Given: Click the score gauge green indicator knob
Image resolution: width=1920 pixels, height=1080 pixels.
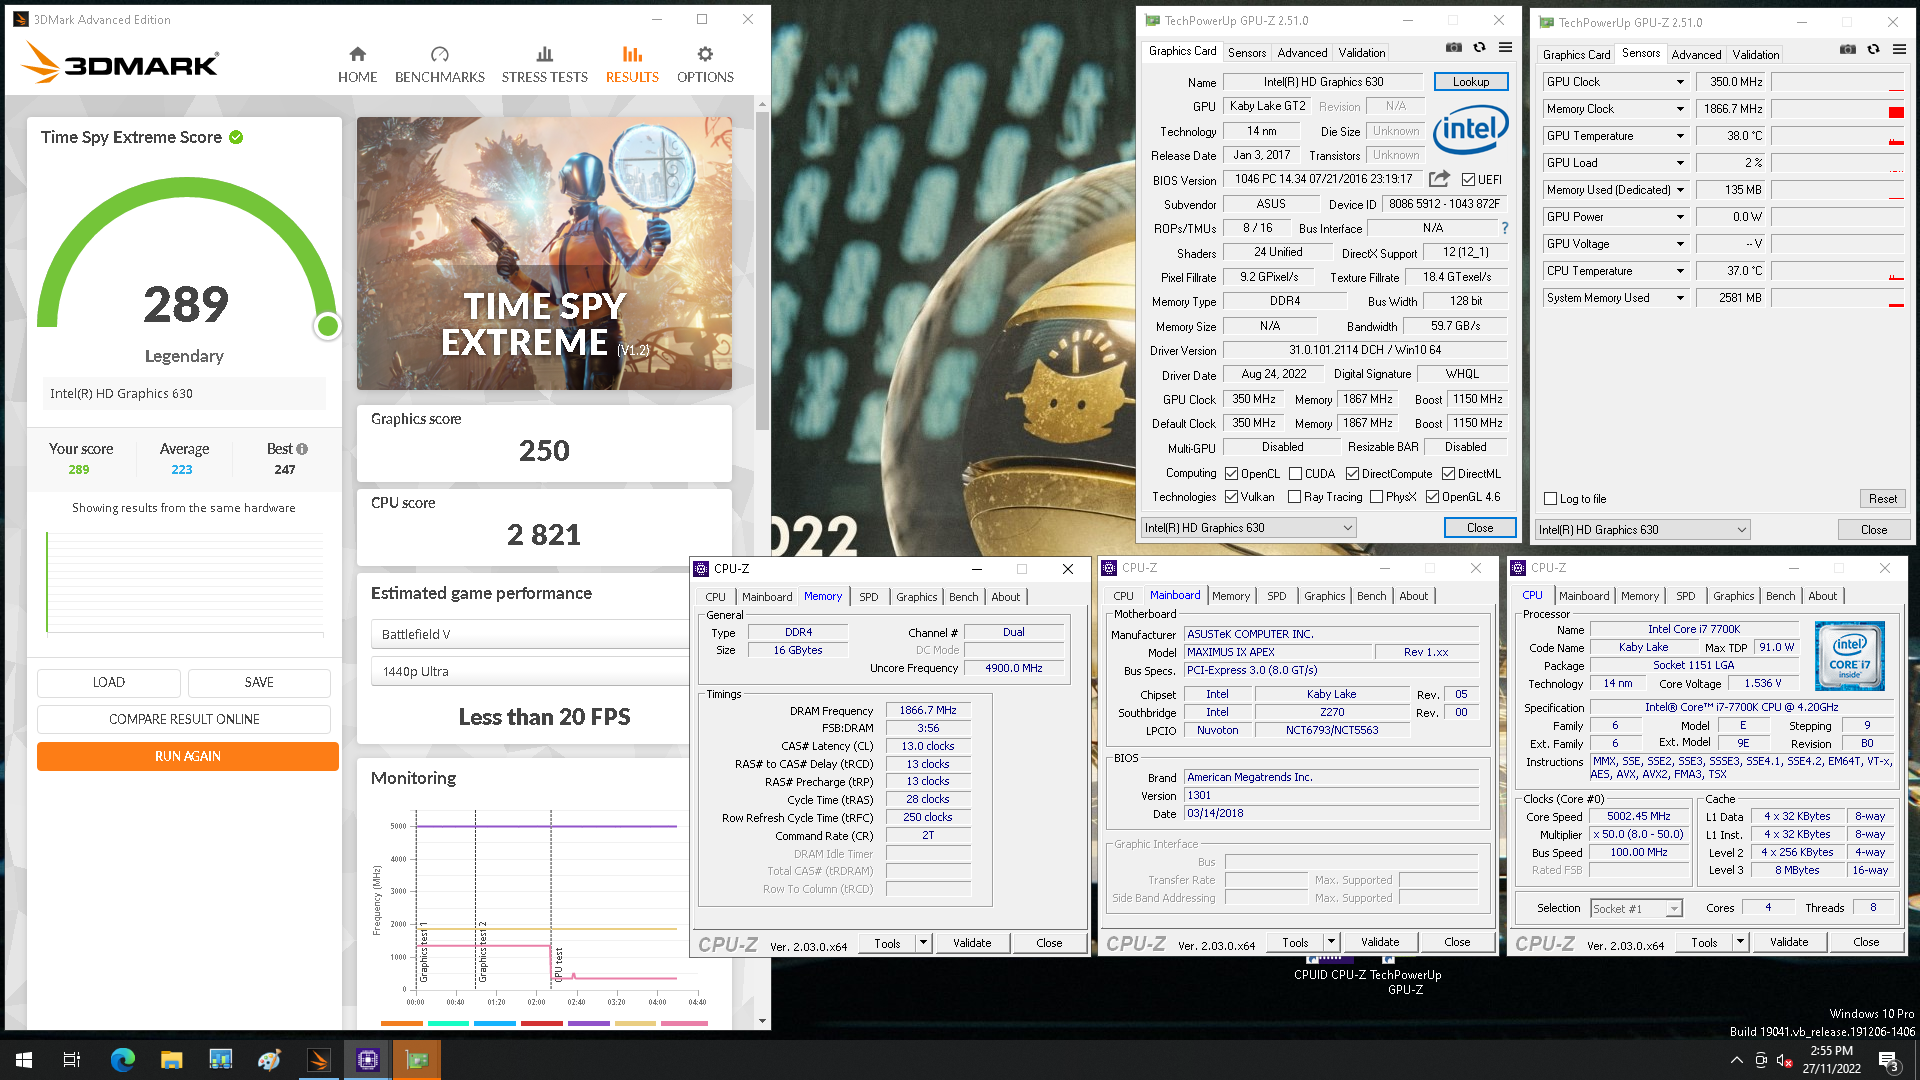Looking at the screenshot, I should coord(327,326).
